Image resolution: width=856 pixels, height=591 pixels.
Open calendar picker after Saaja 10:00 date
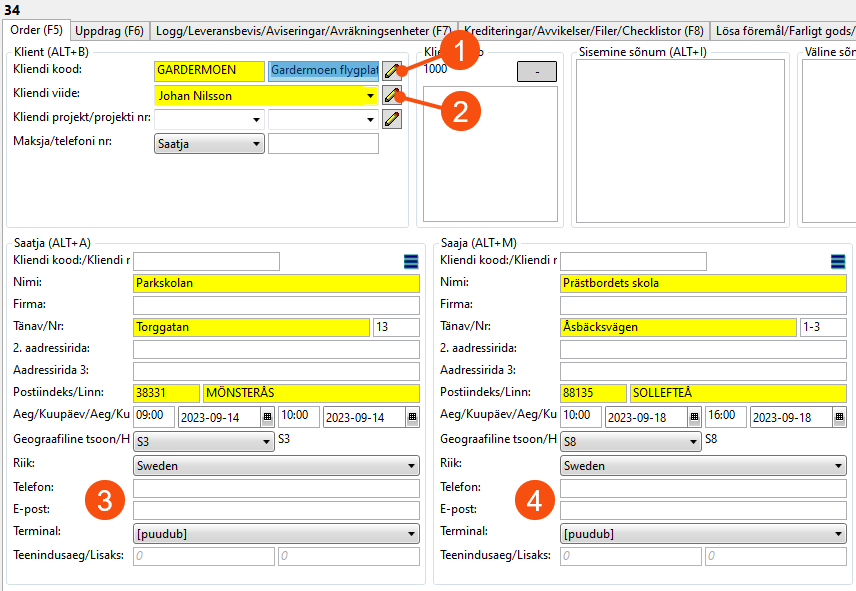point(694,417)
